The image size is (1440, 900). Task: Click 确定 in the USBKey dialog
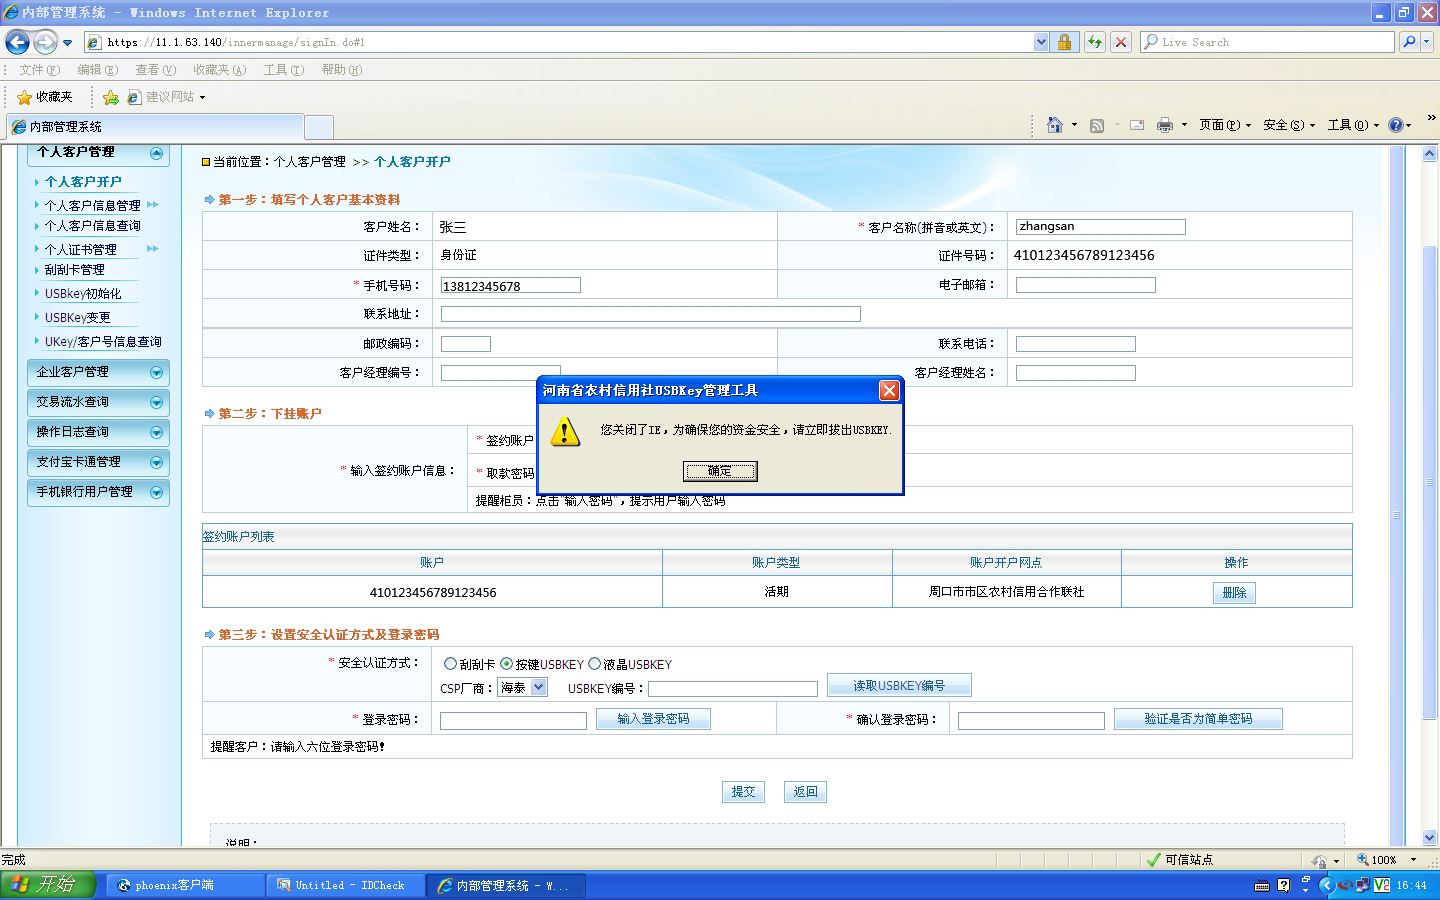[720, 471]
